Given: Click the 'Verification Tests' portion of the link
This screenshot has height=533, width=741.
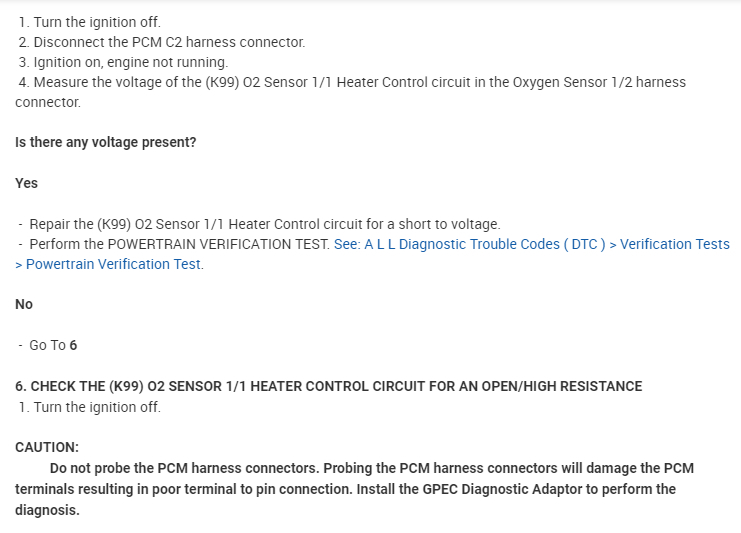Looking at the screenshot, I should (674, 244).
